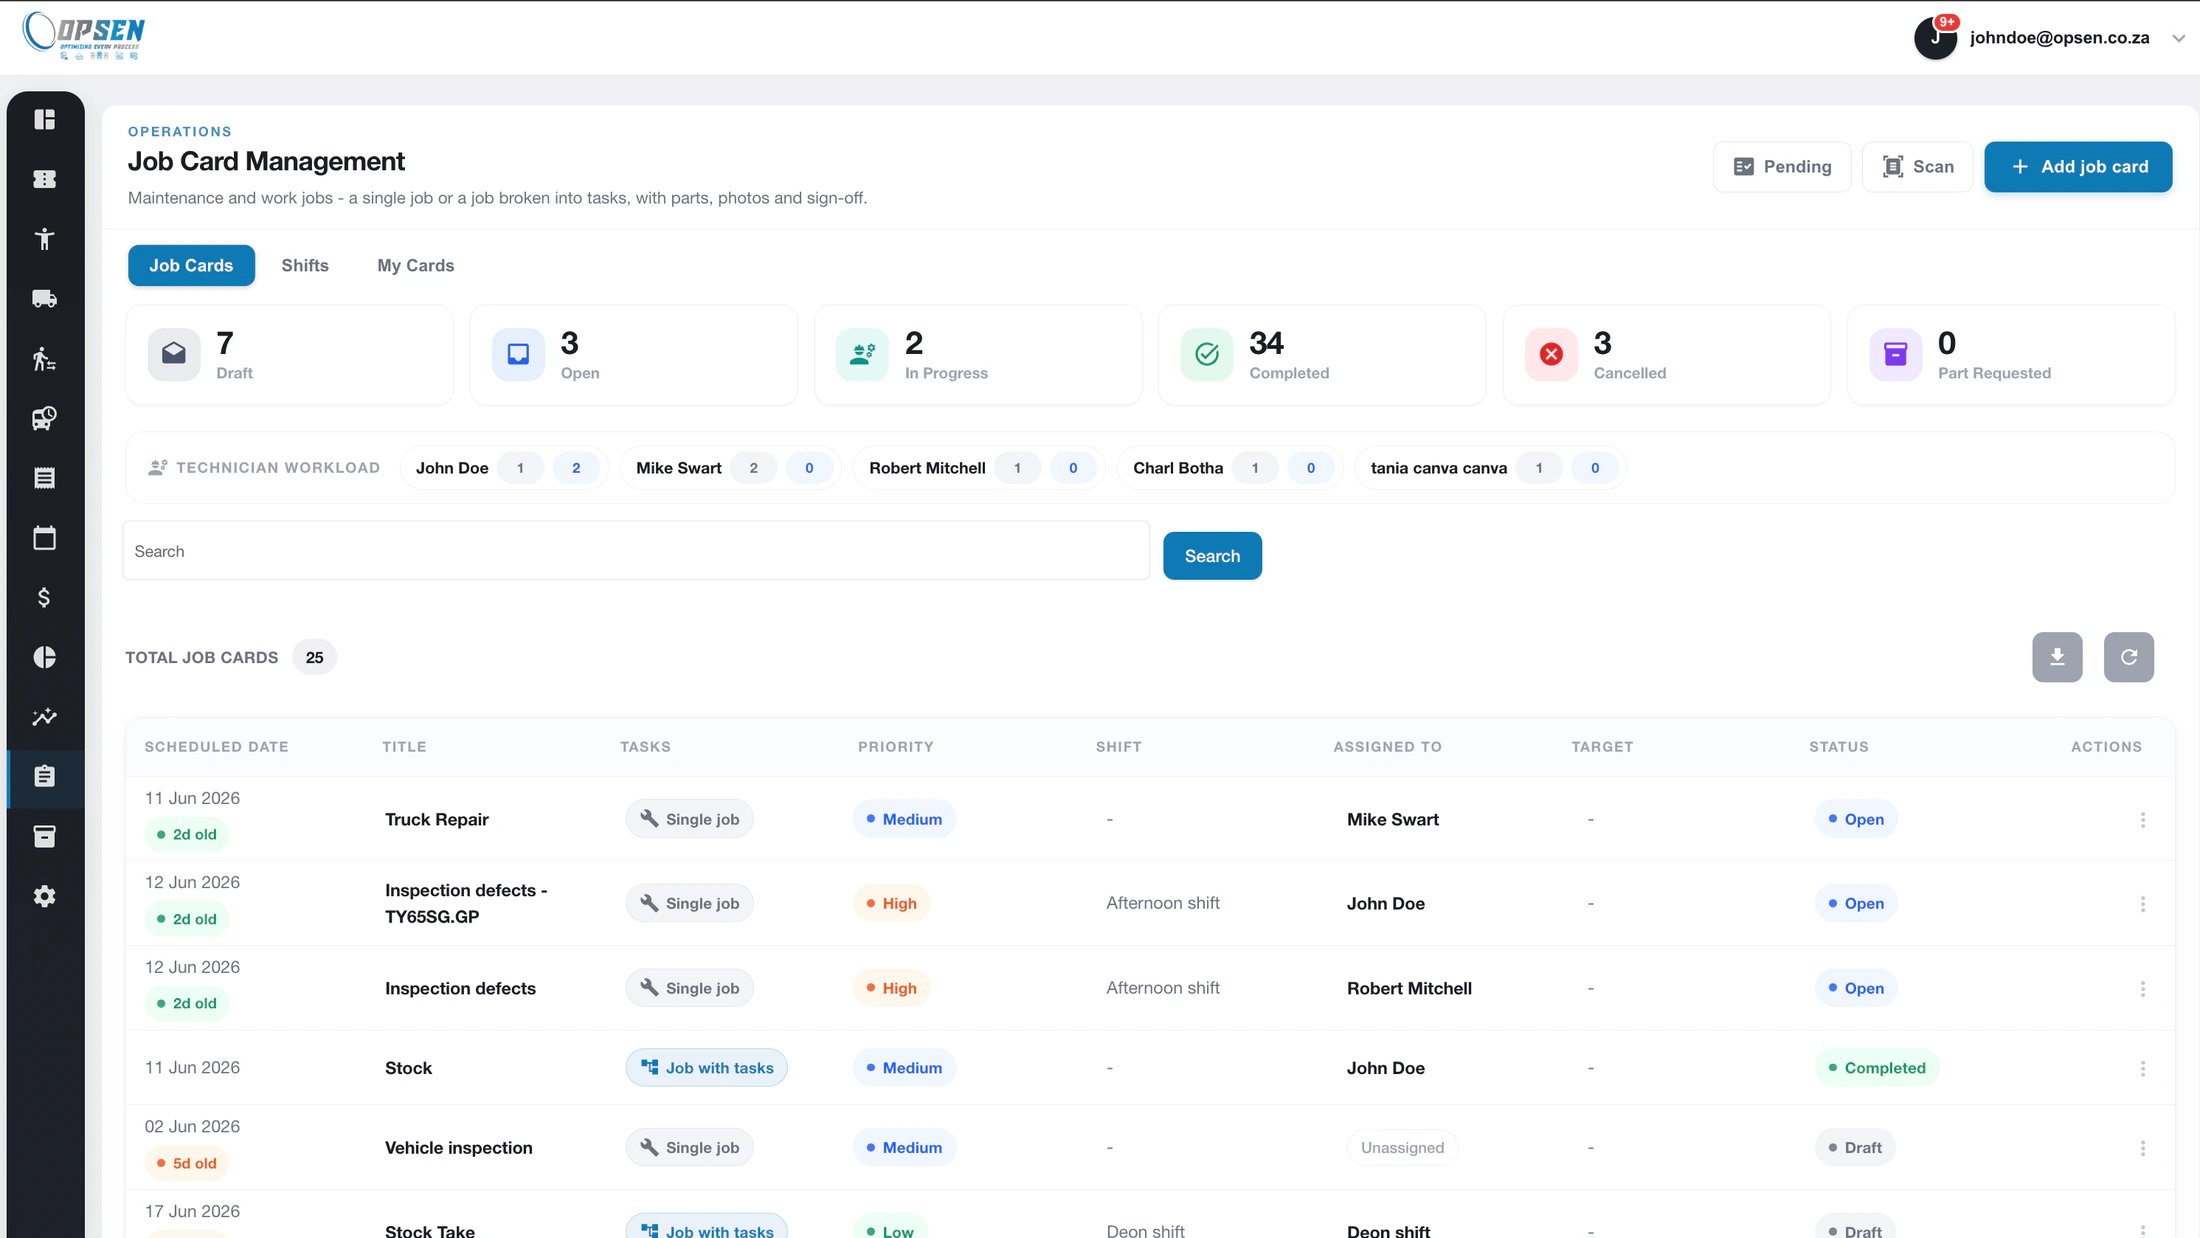The width and height of the screenshot is (2200, 1238).
Task: Click the download export icon button
Action: tap(2057, 657)
